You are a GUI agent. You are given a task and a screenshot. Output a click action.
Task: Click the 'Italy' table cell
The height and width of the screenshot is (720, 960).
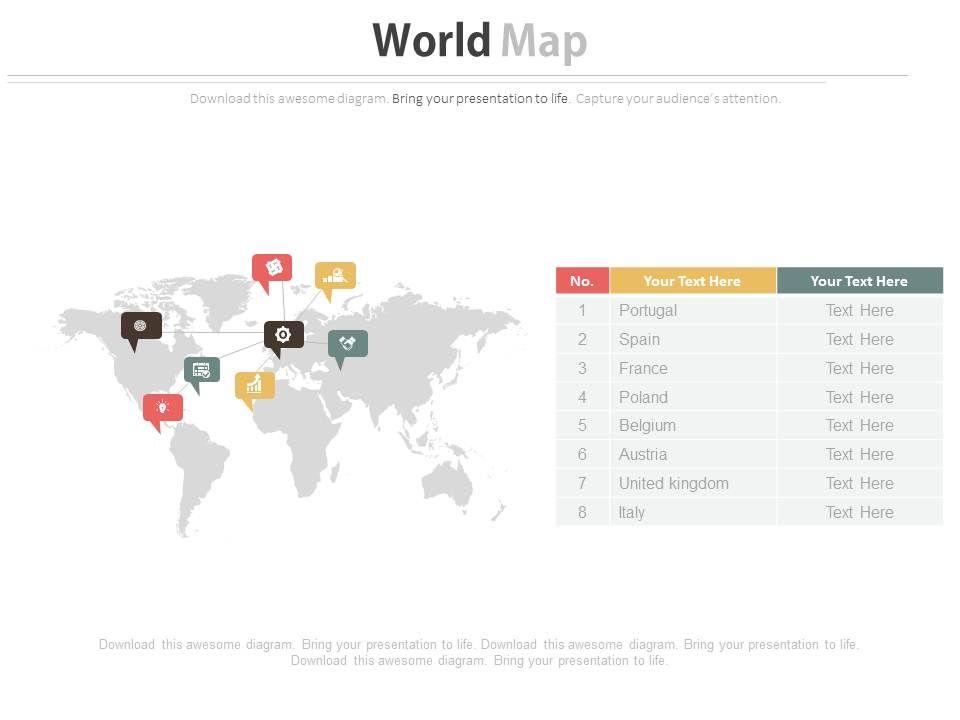click(x=631, y=512)
